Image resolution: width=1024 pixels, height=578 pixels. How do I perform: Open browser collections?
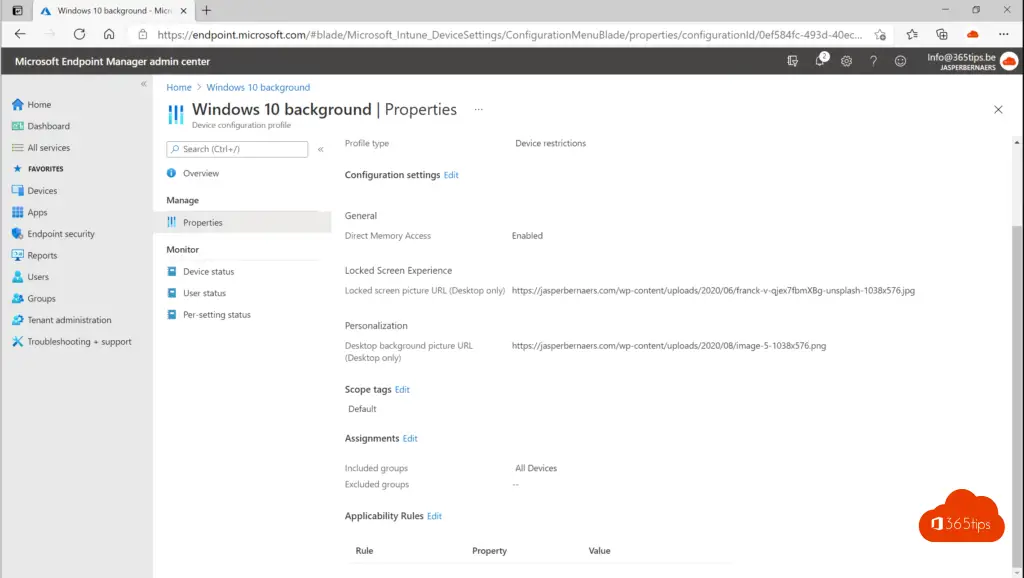coord(942,34)
